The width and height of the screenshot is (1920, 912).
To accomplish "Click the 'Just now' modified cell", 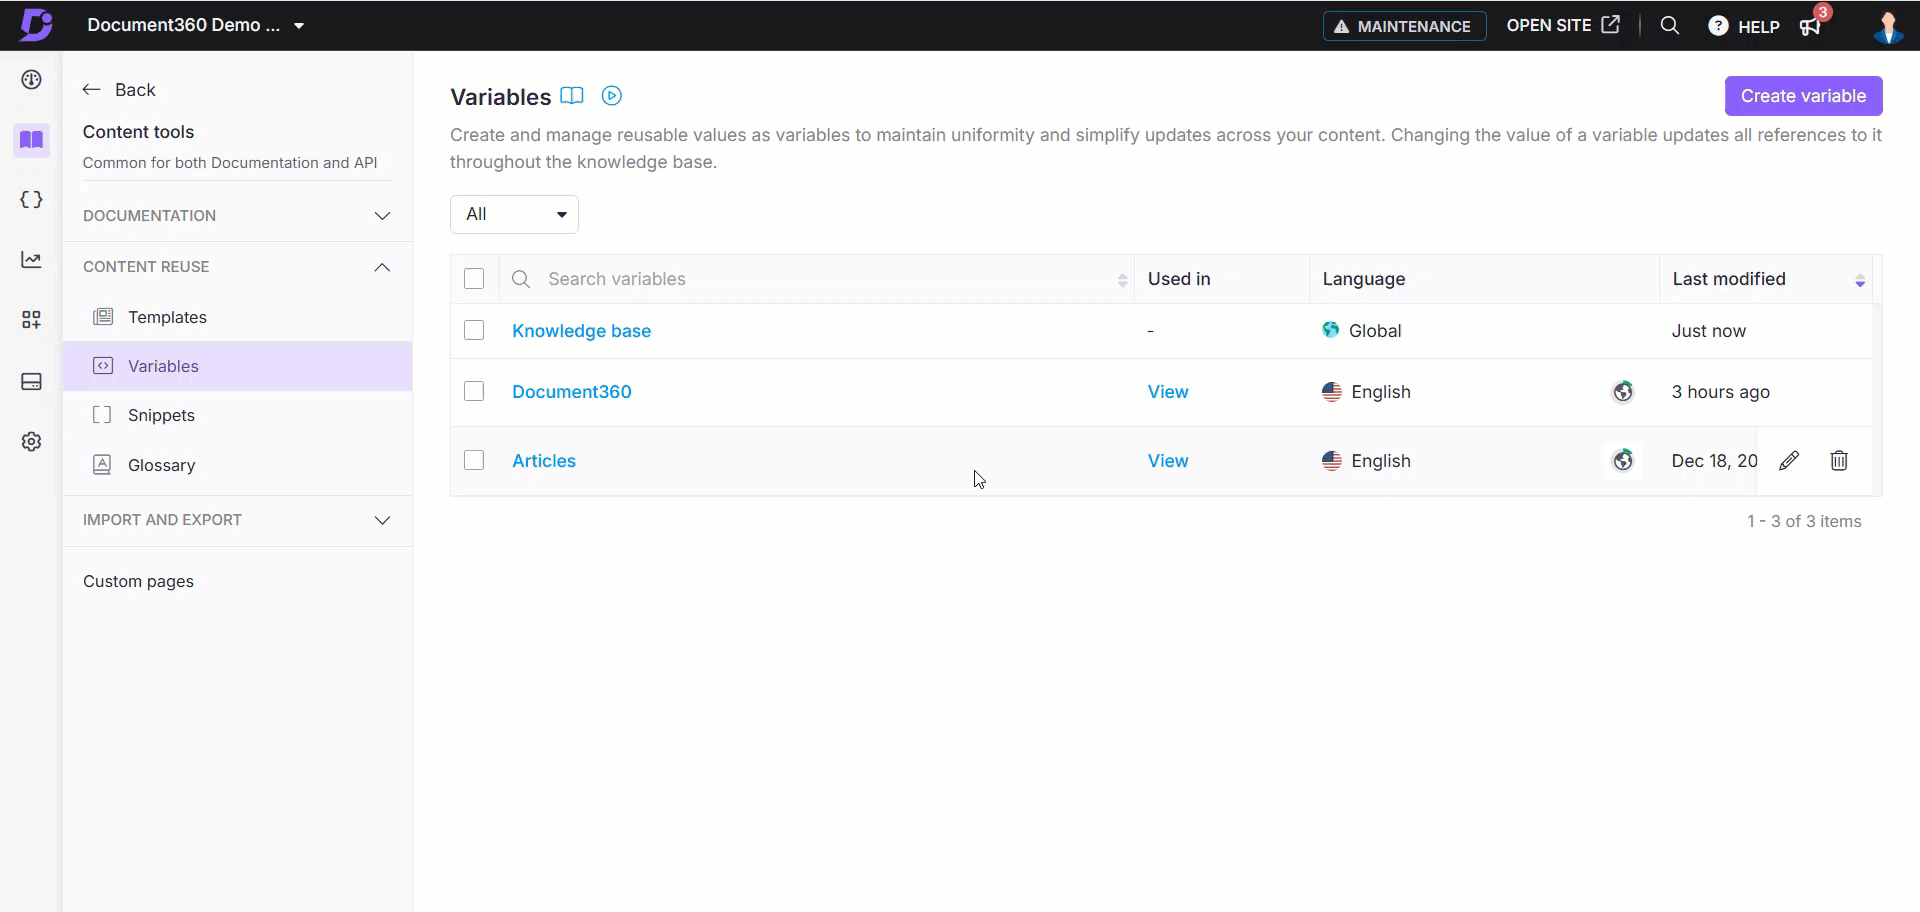I will click(x=1708, y=331).
